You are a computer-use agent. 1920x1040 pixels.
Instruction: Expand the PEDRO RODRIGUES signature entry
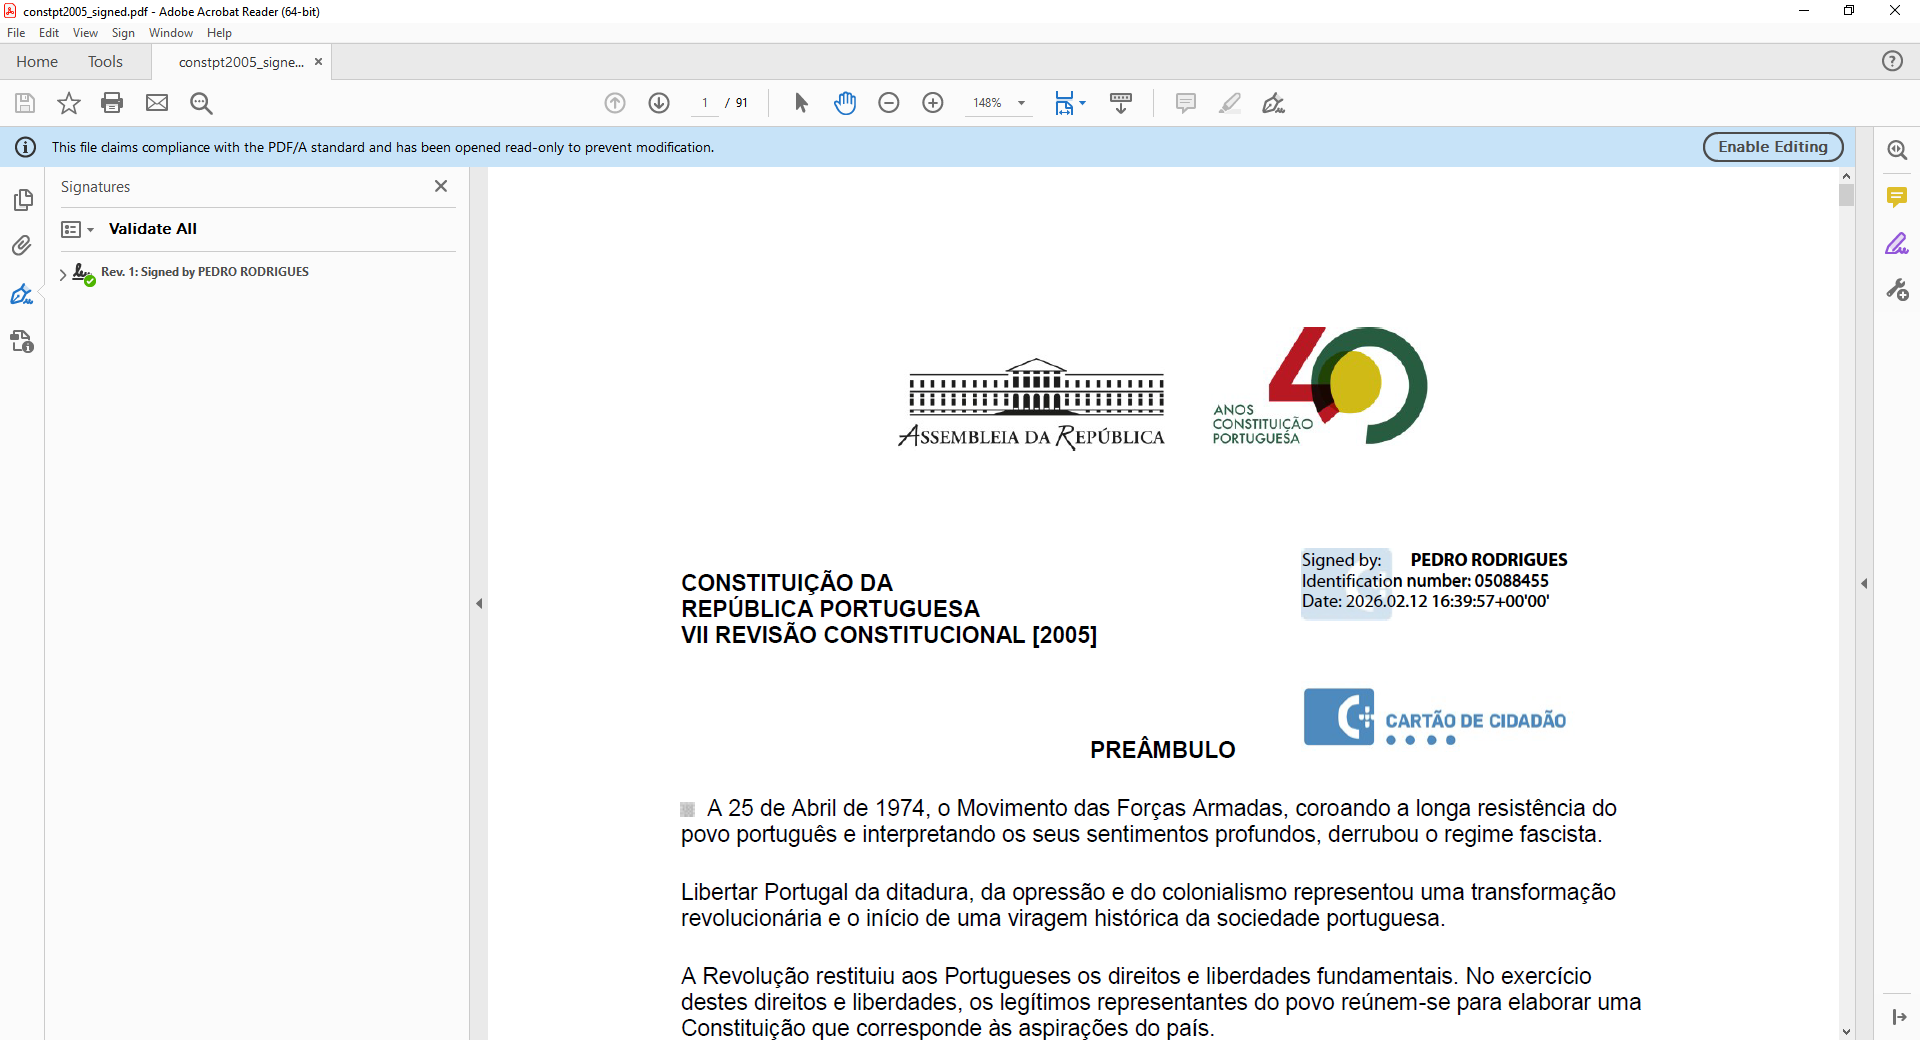coord(63,274)
